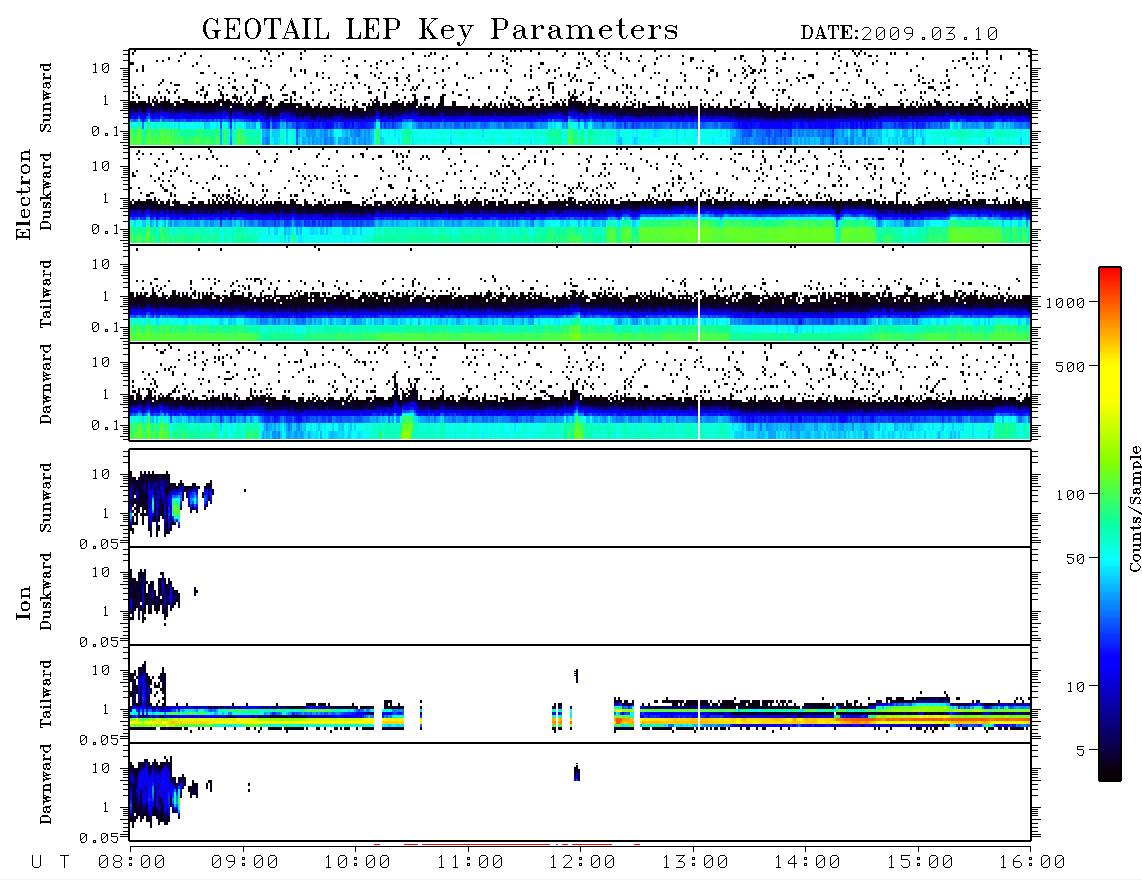Viewport: 1142px width, 880px height.
Task: Click the Electron Tailward spectrogram panel
Action: pyautogui.click(x=580, y=294)
